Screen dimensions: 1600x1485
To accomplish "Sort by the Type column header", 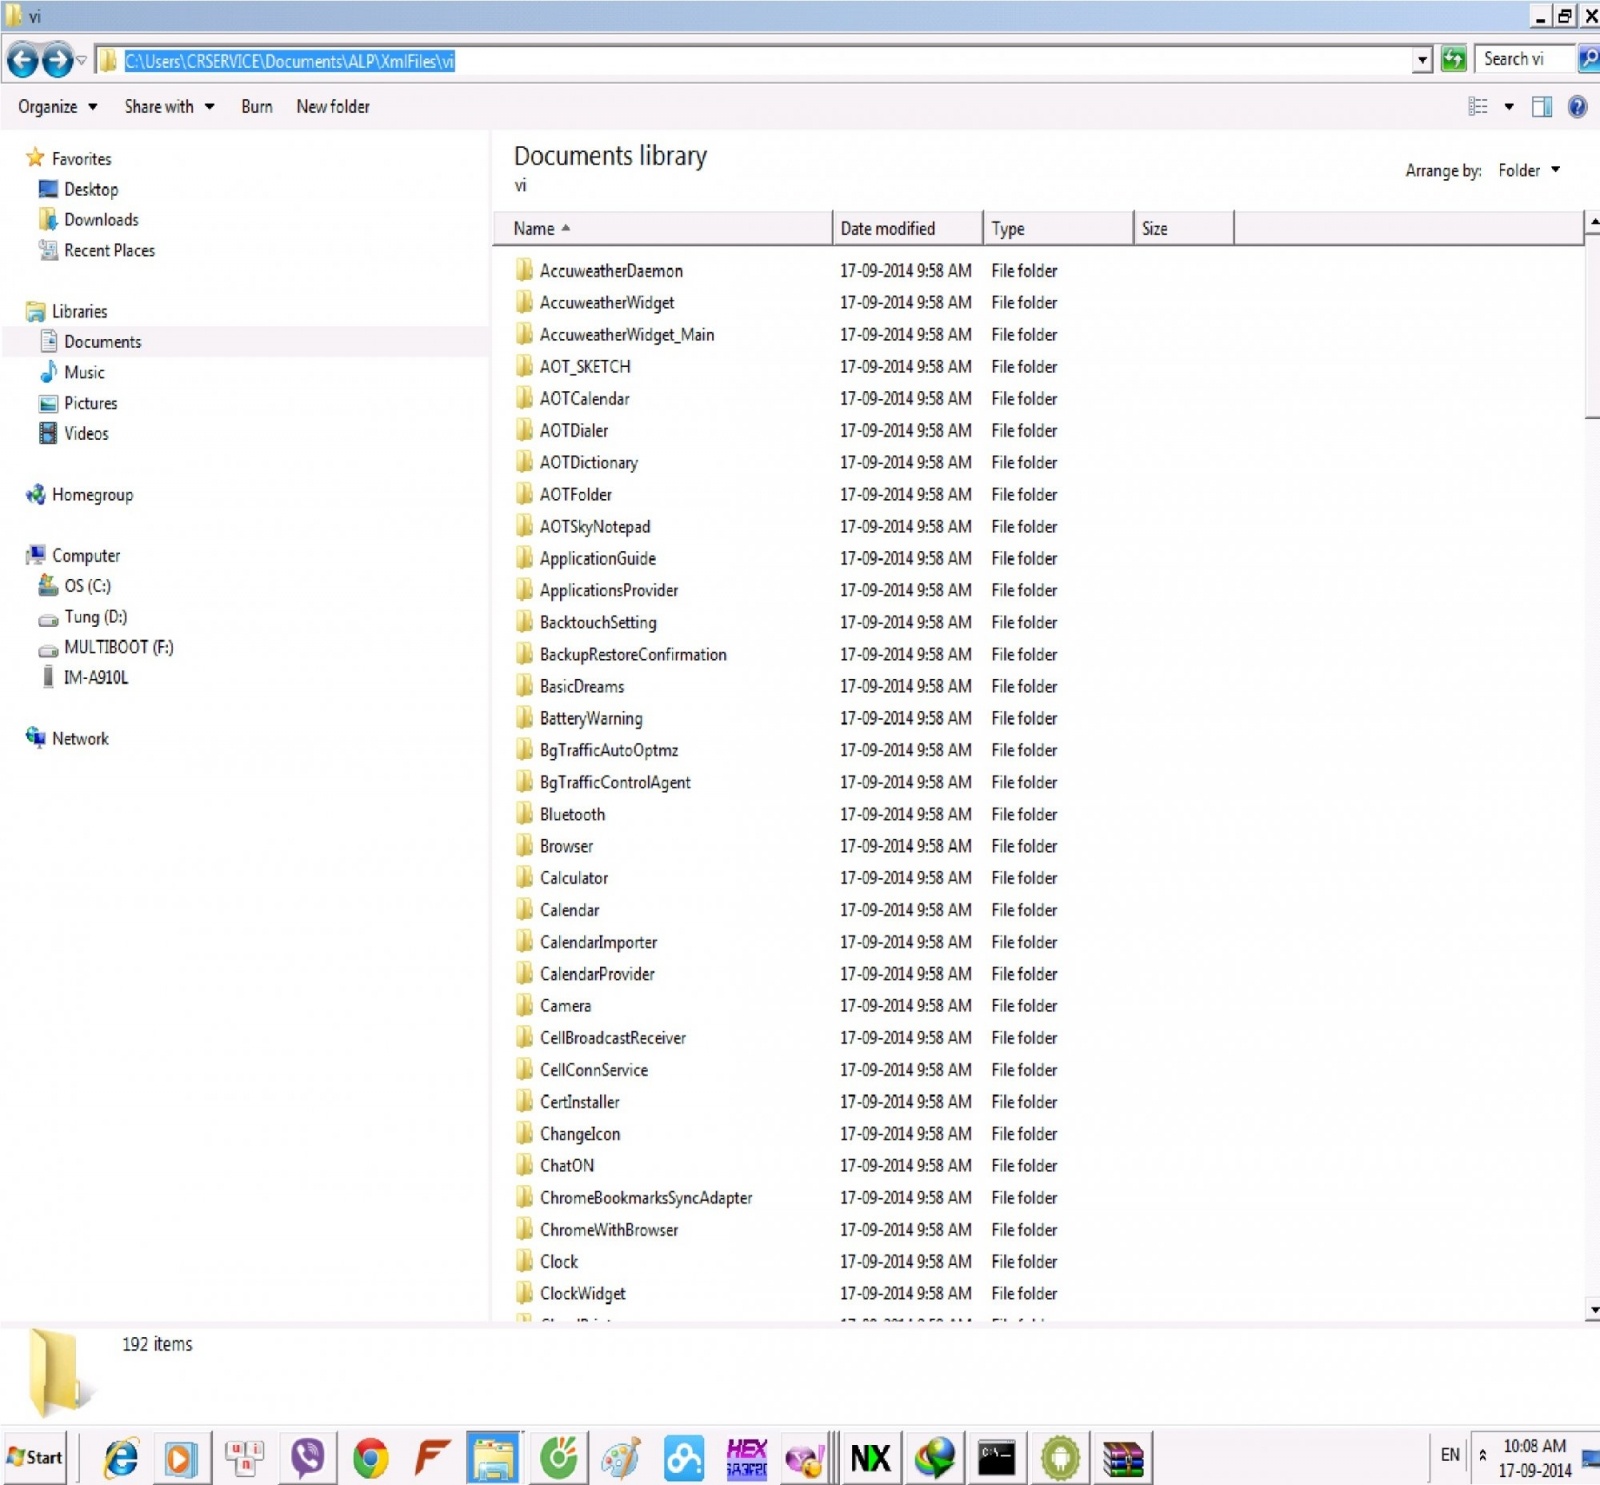I will click(1059, 229).
